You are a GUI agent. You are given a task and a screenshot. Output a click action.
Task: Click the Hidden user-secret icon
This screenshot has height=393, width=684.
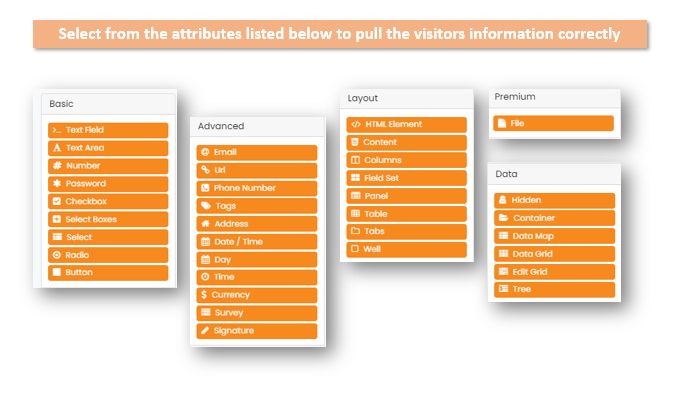503,200
